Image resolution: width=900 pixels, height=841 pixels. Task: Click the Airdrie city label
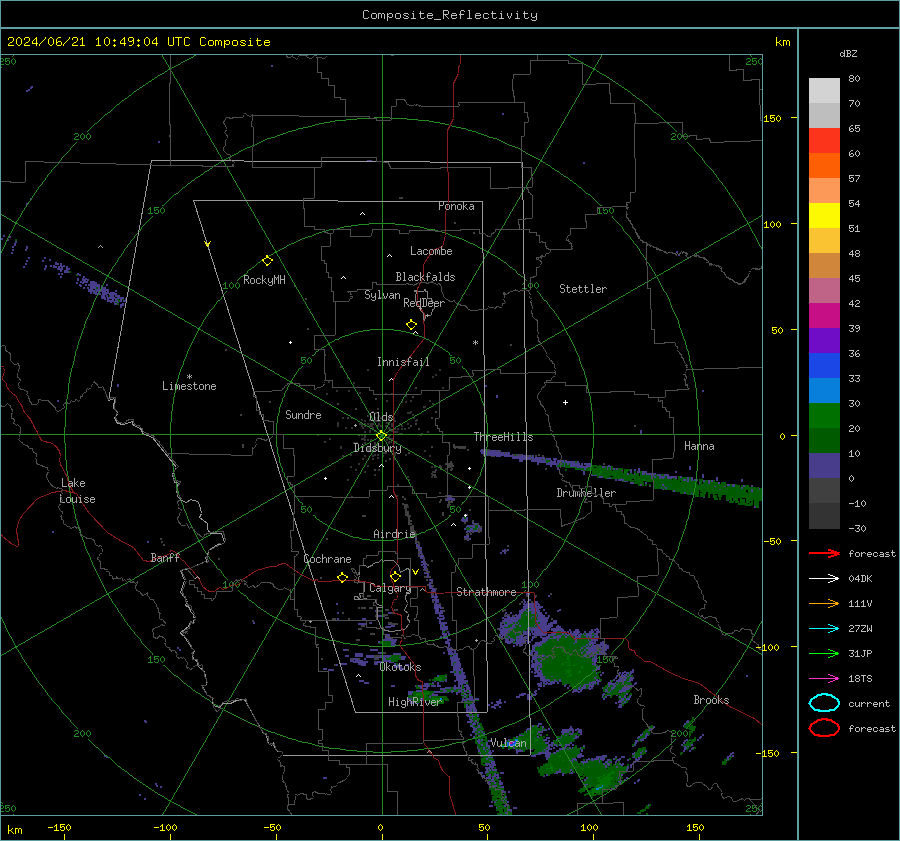click(394, 534)
